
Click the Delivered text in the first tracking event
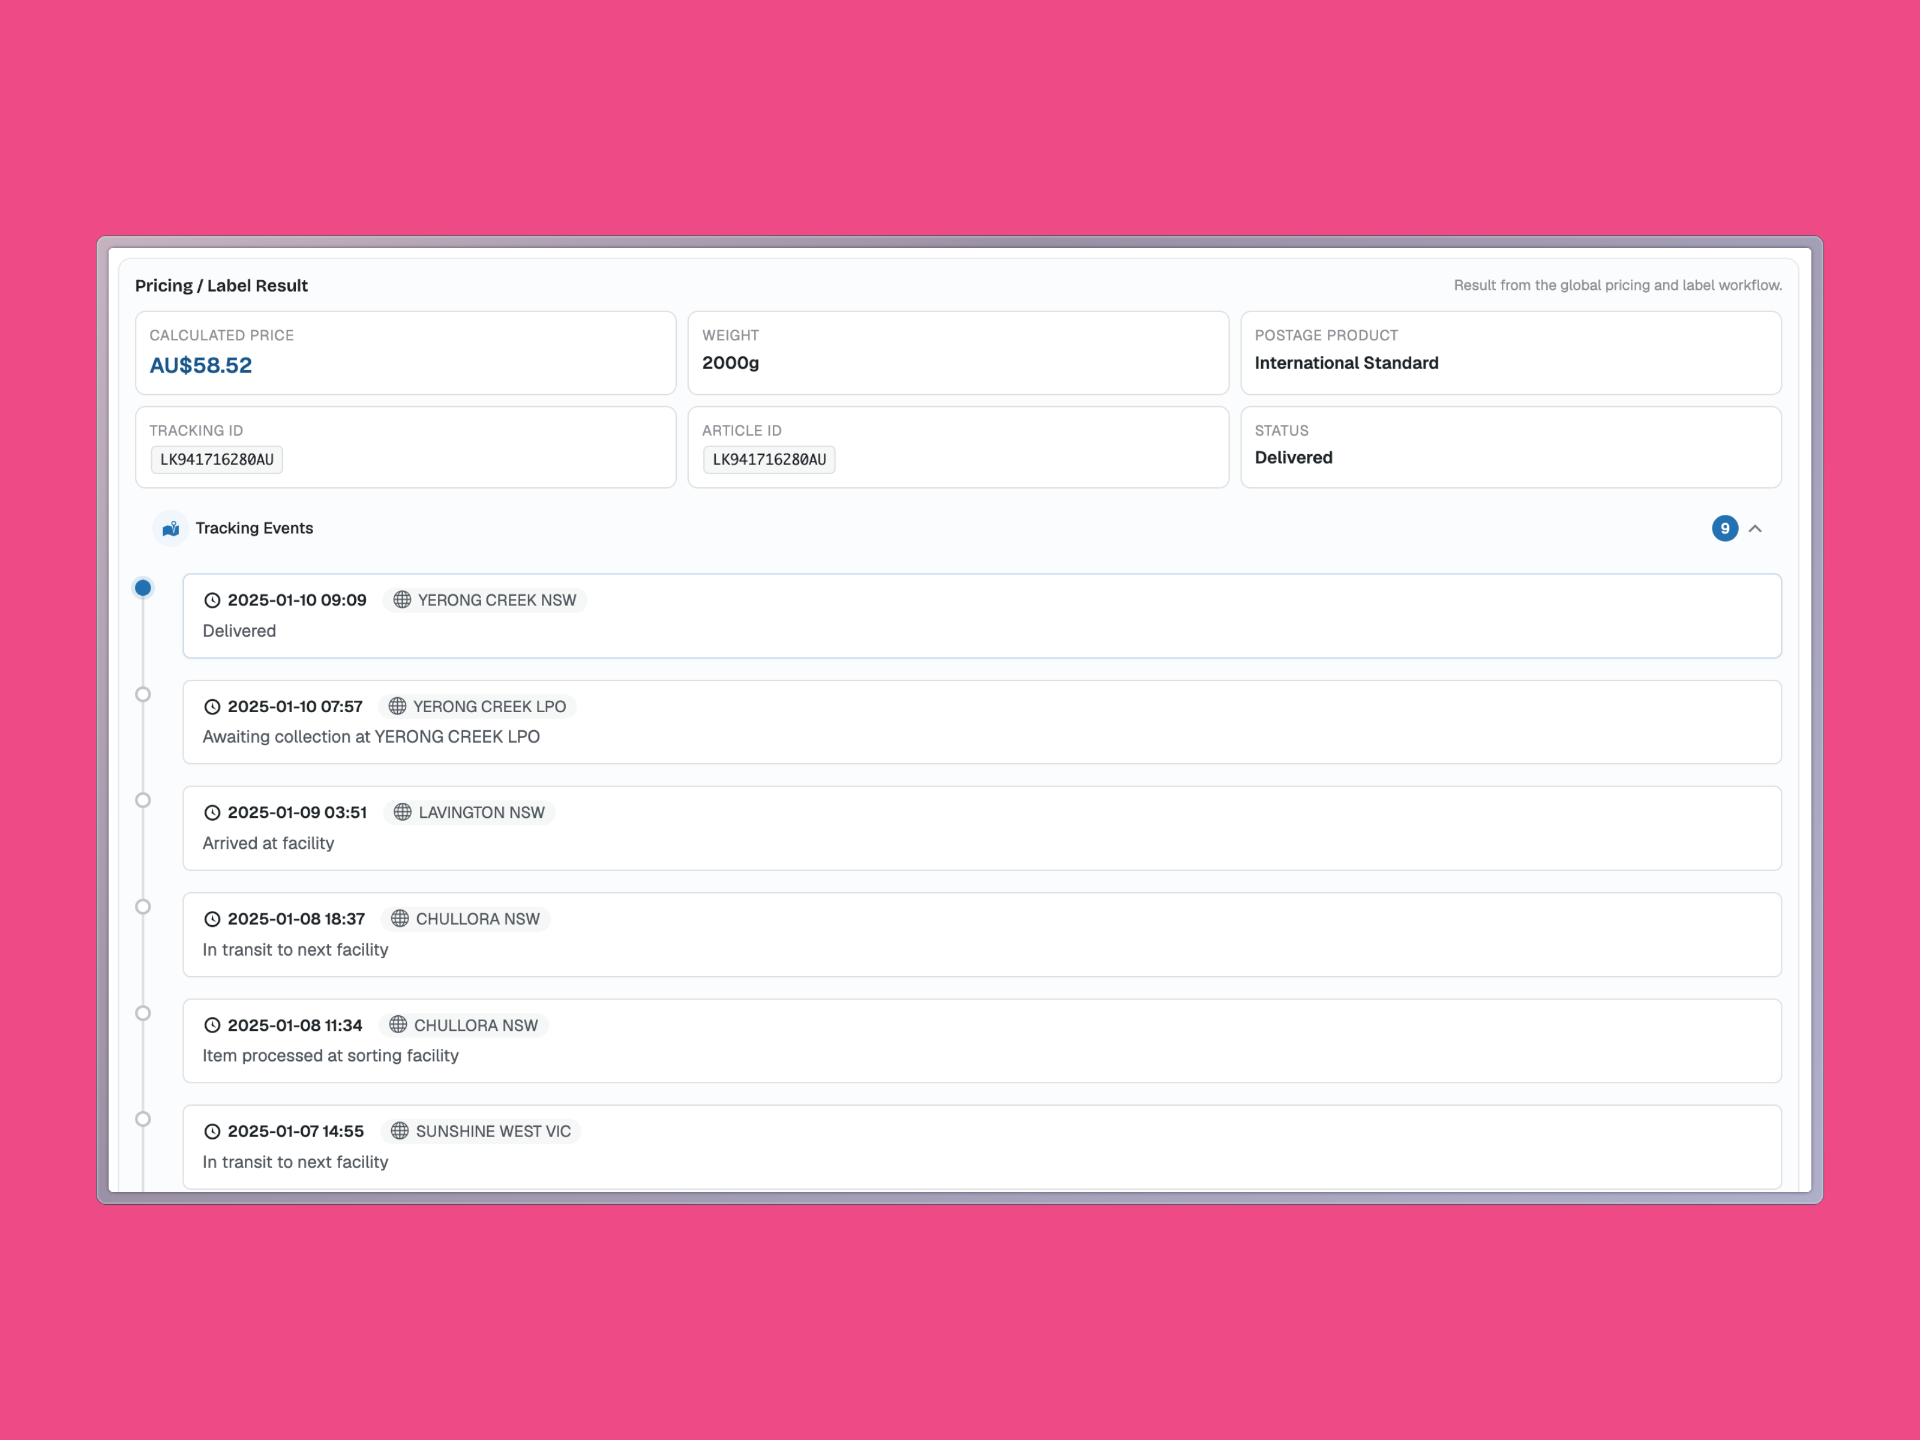point(239,631)
